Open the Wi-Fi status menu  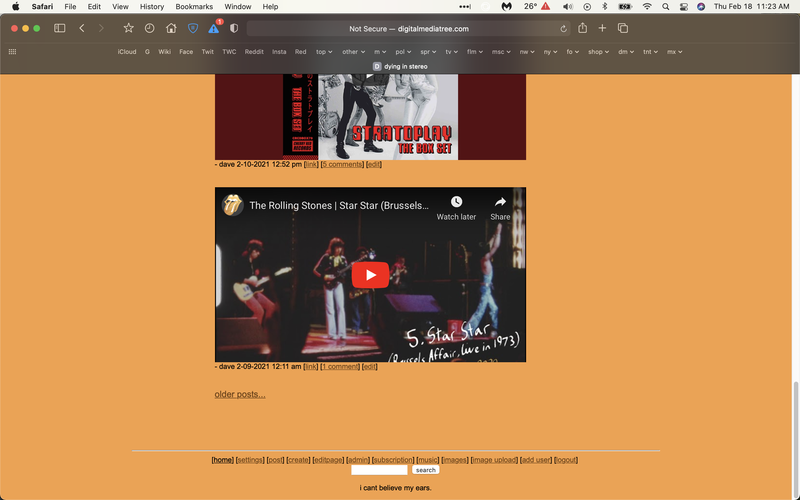pos(647,7)
